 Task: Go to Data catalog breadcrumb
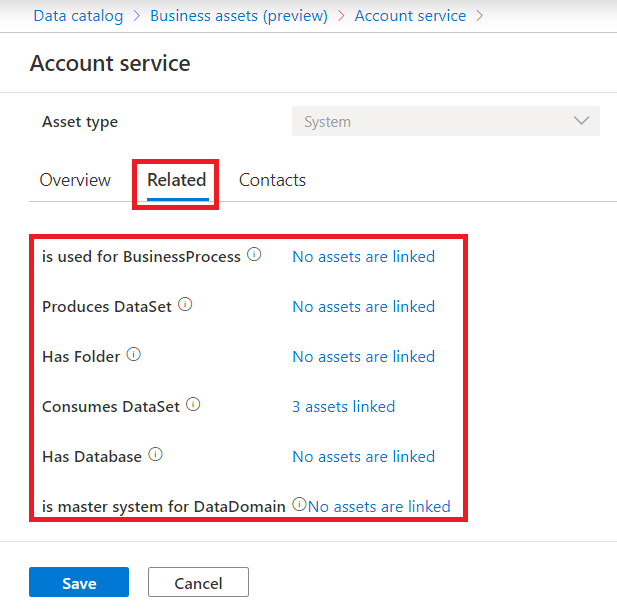tap(78, 16)
